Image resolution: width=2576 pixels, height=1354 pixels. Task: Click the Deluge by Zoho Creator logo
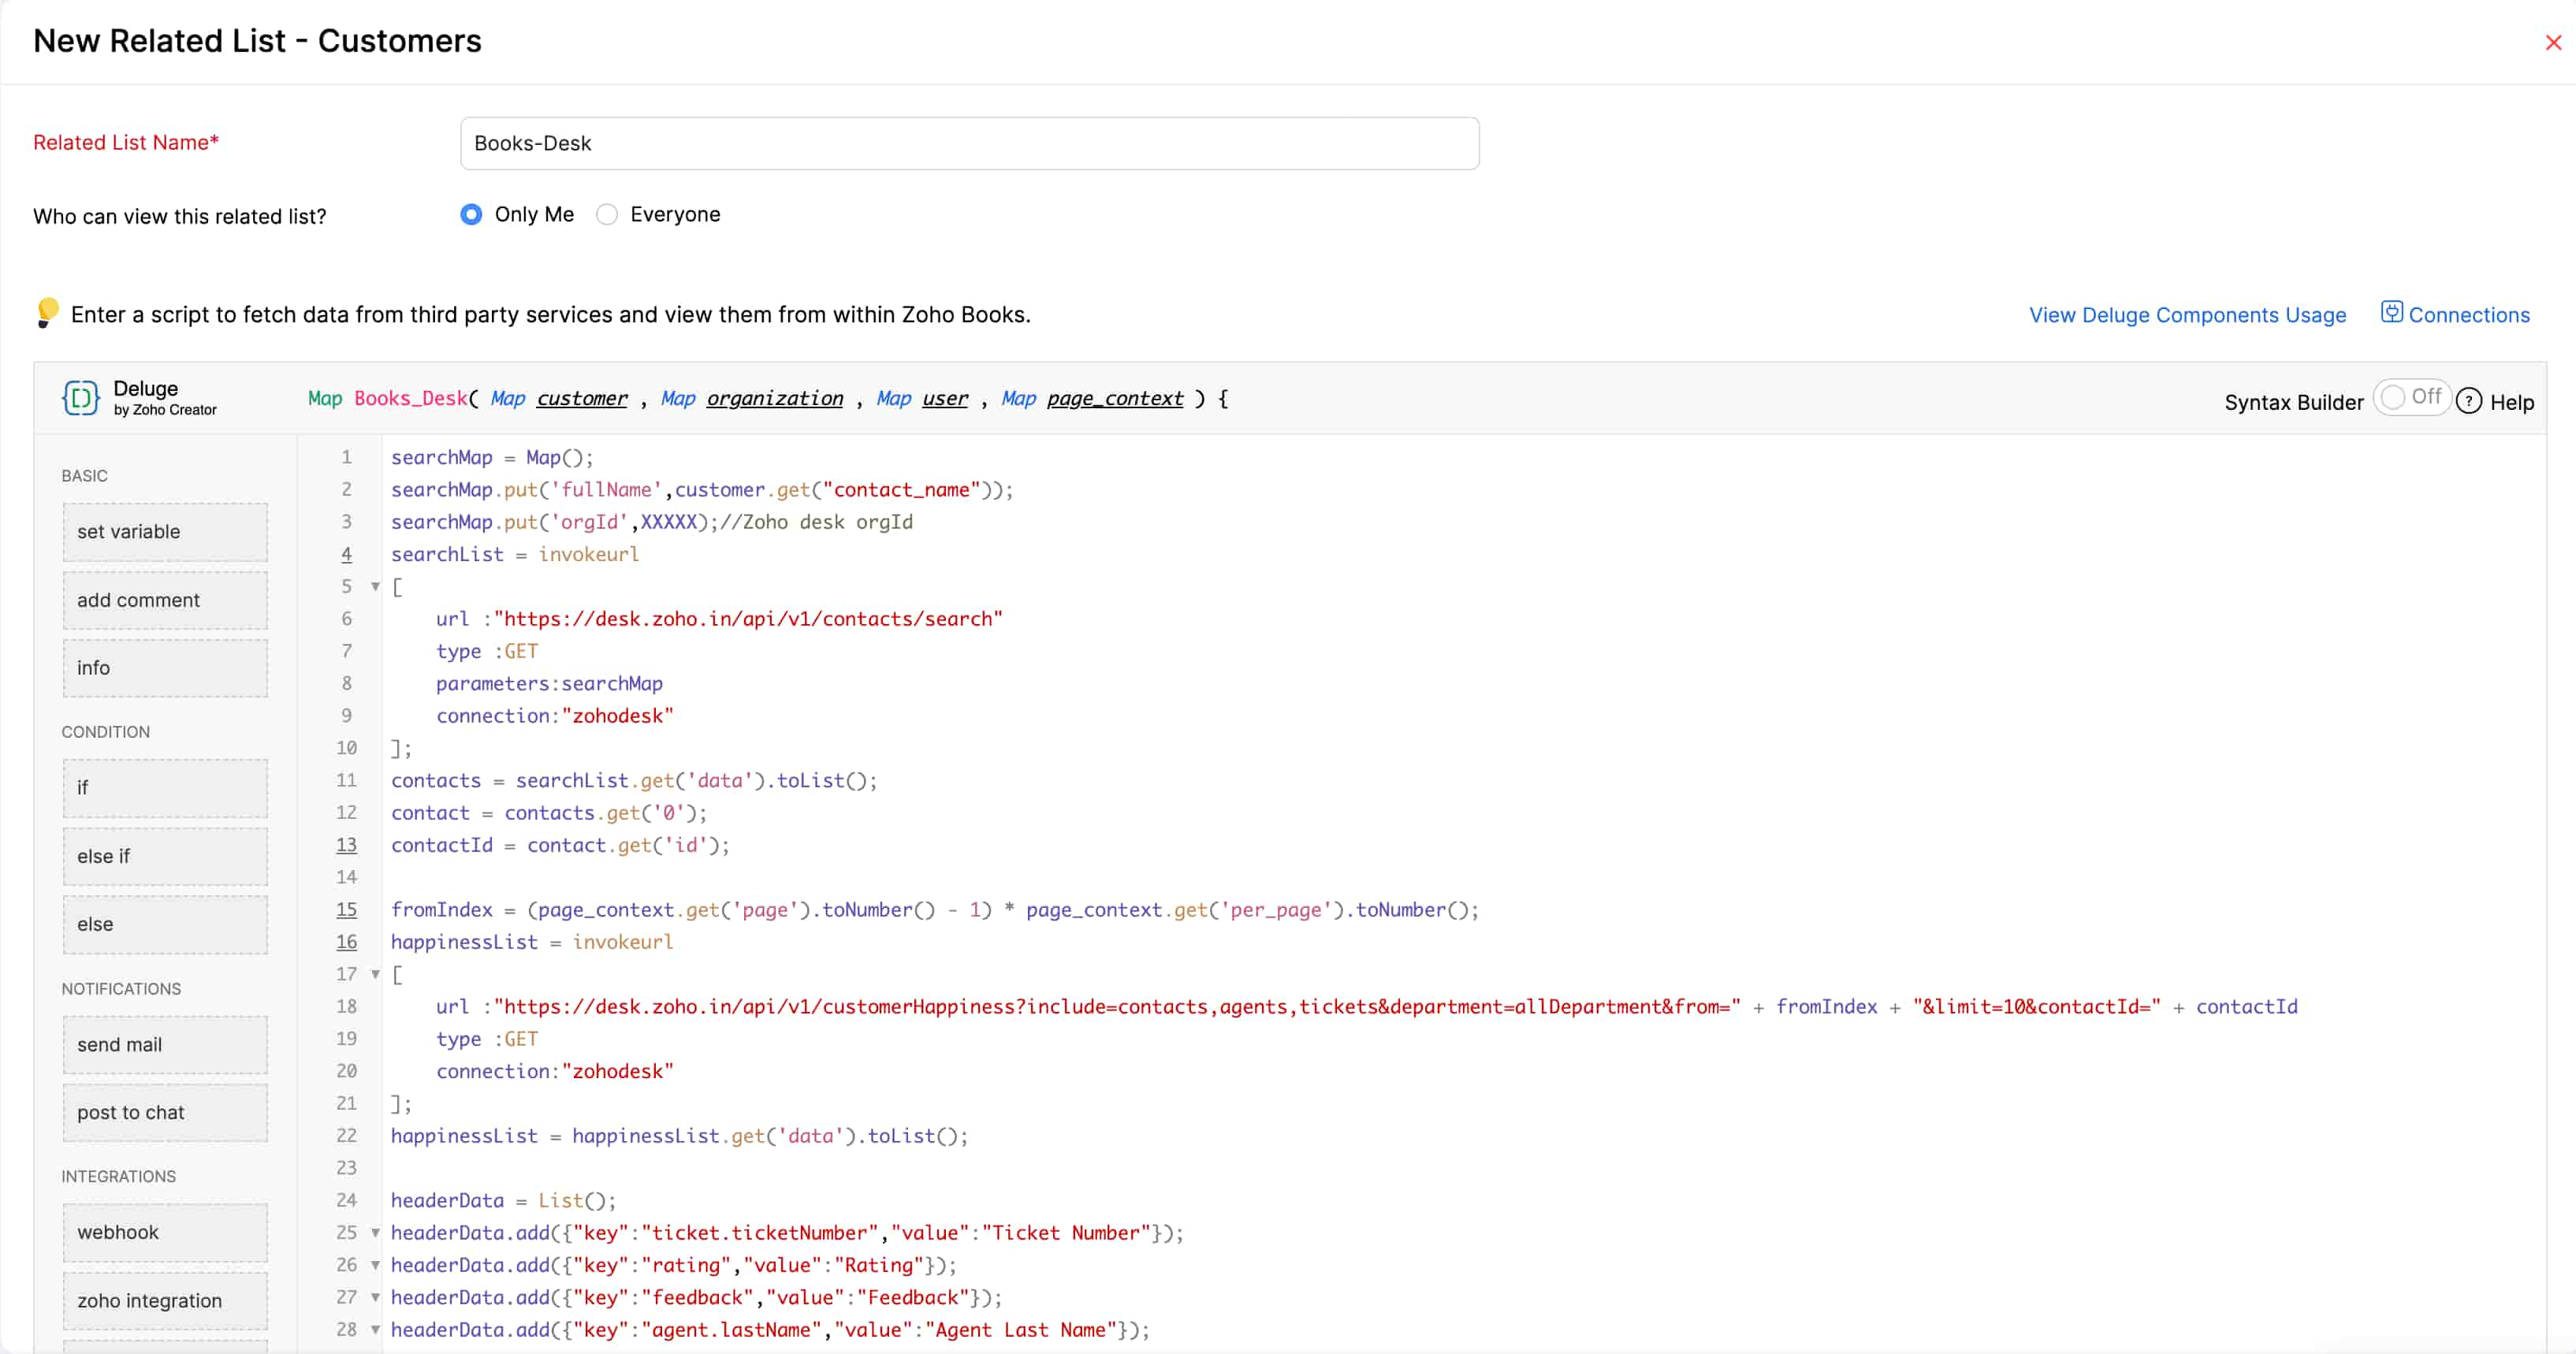(80, 397)
